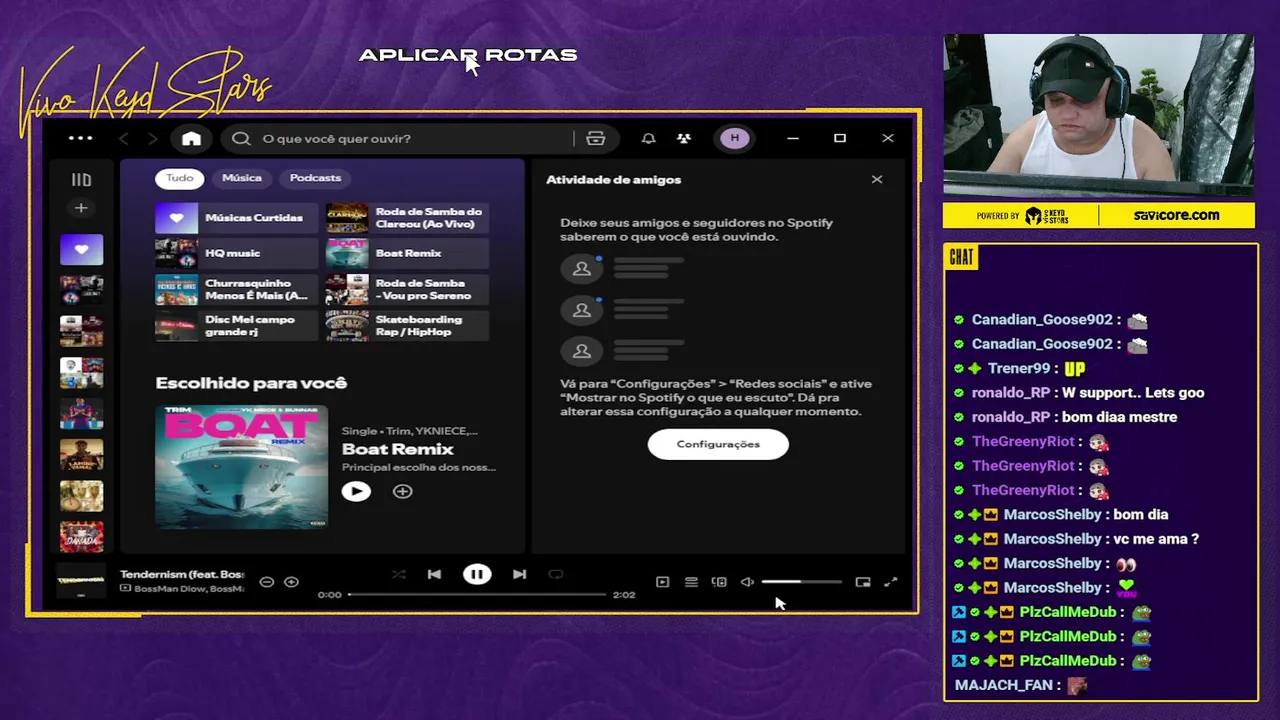Open the Browse icon in the search bar
Screen dimensions: 1280x720
coord(595,138)
